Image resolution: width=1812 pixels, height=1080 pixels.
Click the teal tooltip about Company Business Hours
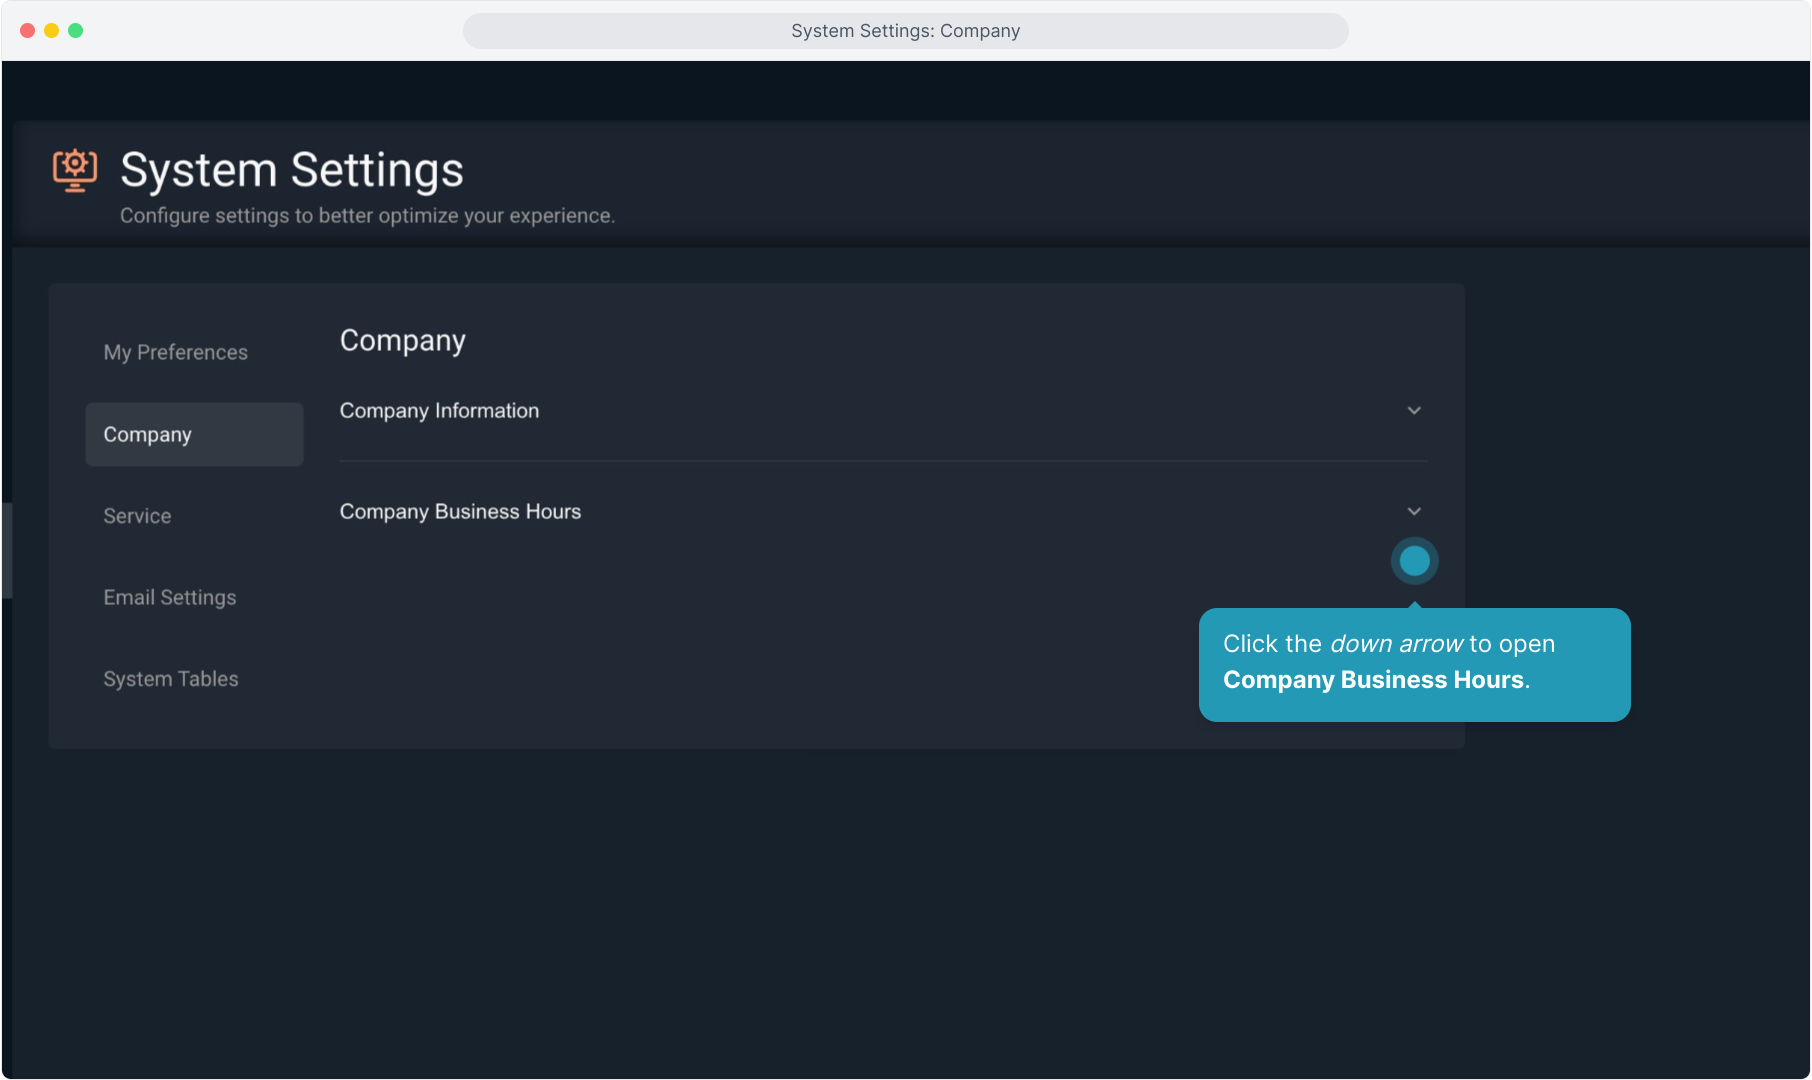1414,664
